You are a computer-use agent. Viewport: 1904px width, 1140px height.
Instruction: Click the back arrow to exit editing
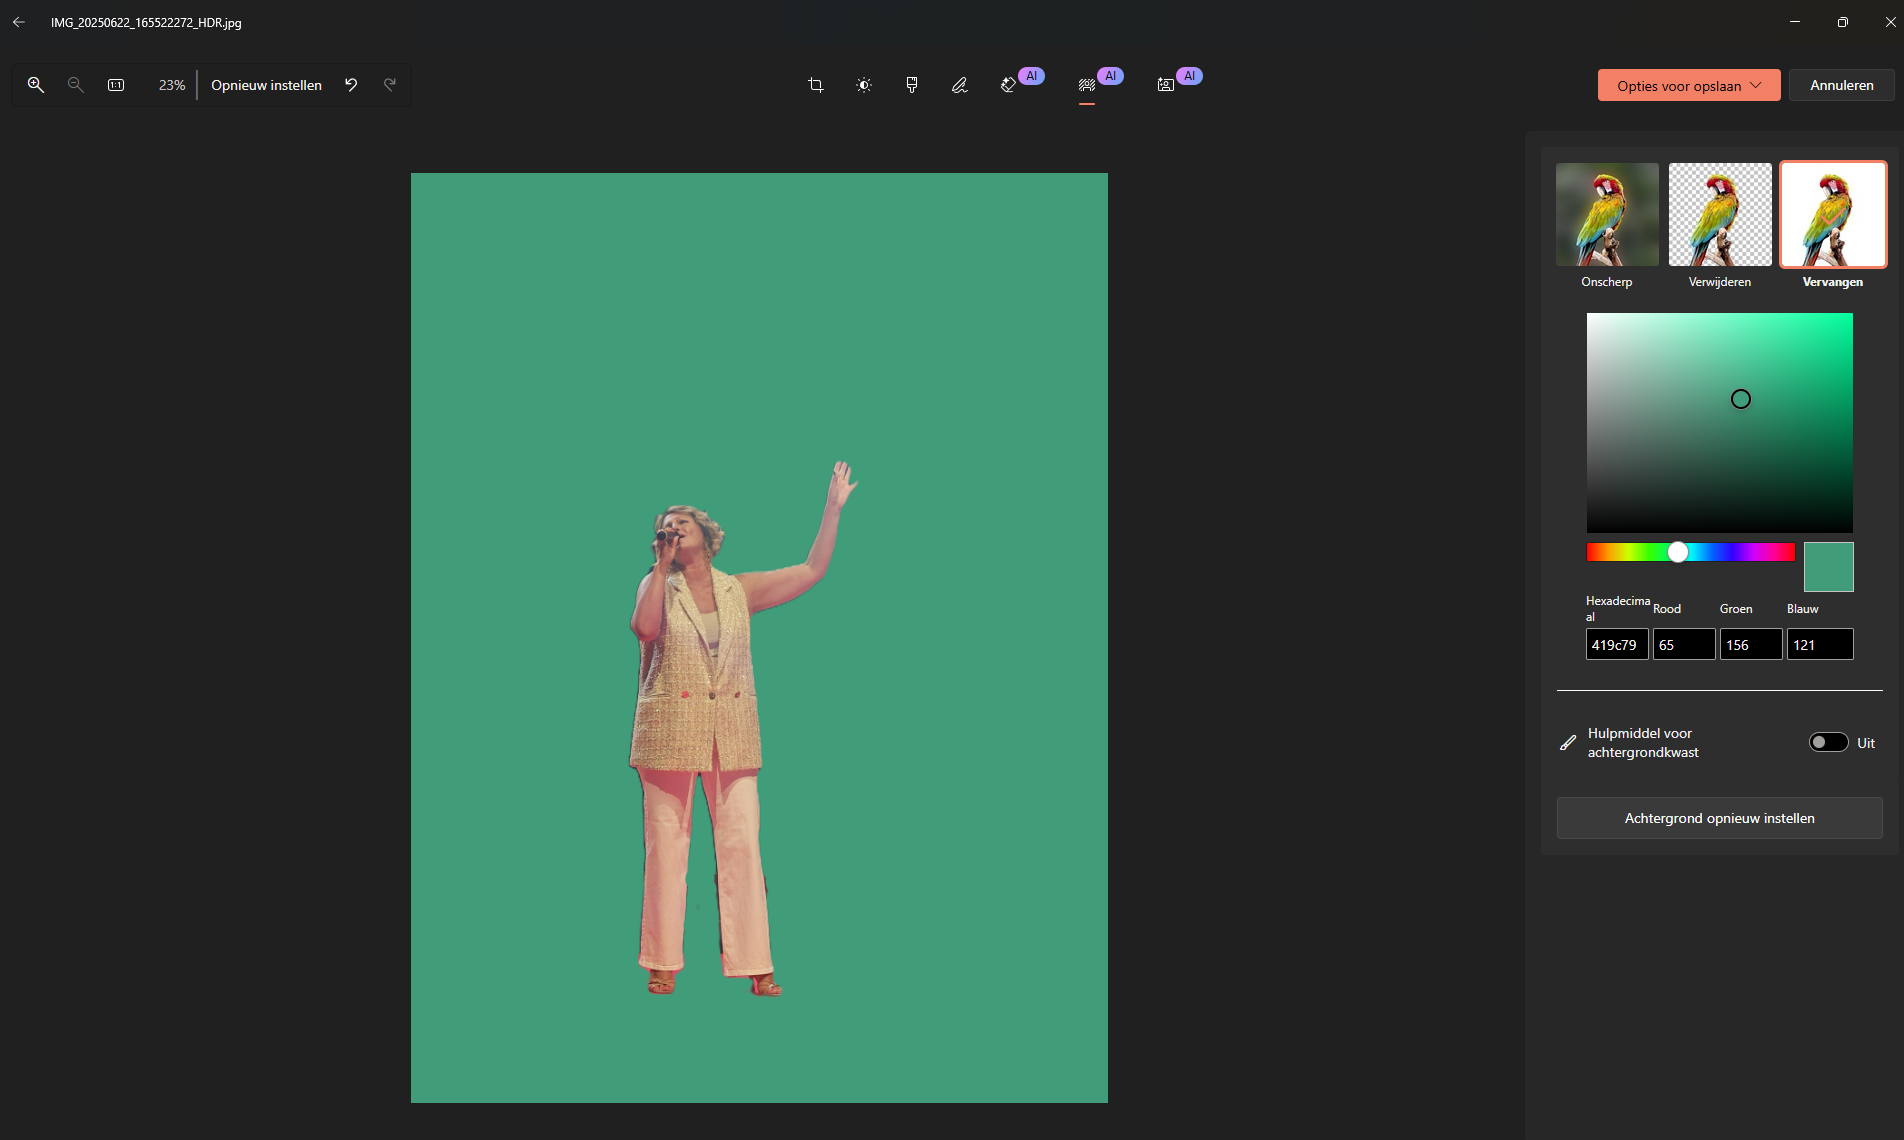point(18,21)
